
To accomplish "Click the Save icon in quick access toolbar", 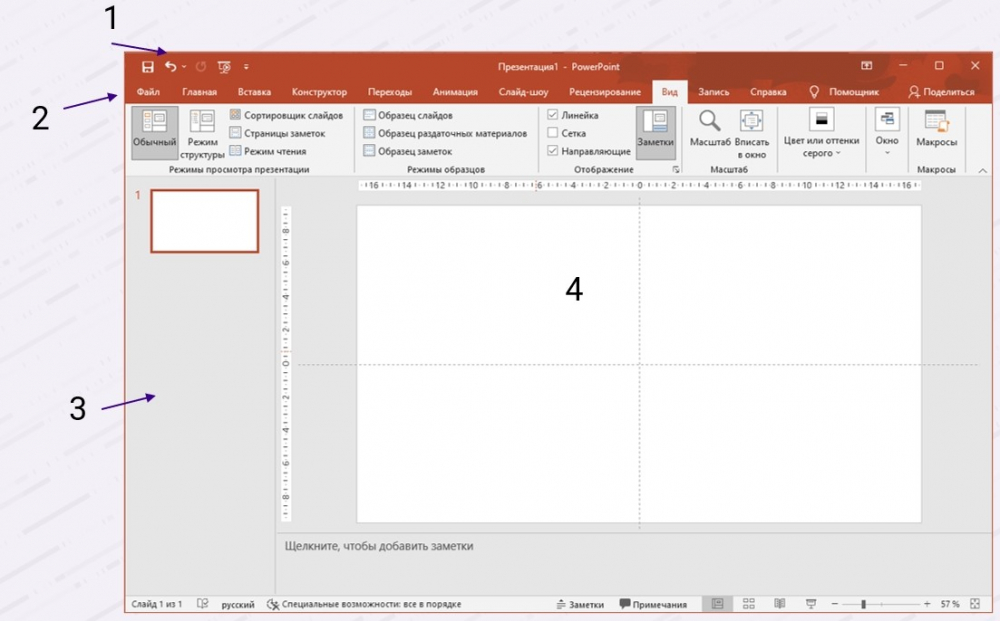I will [148, 66].
